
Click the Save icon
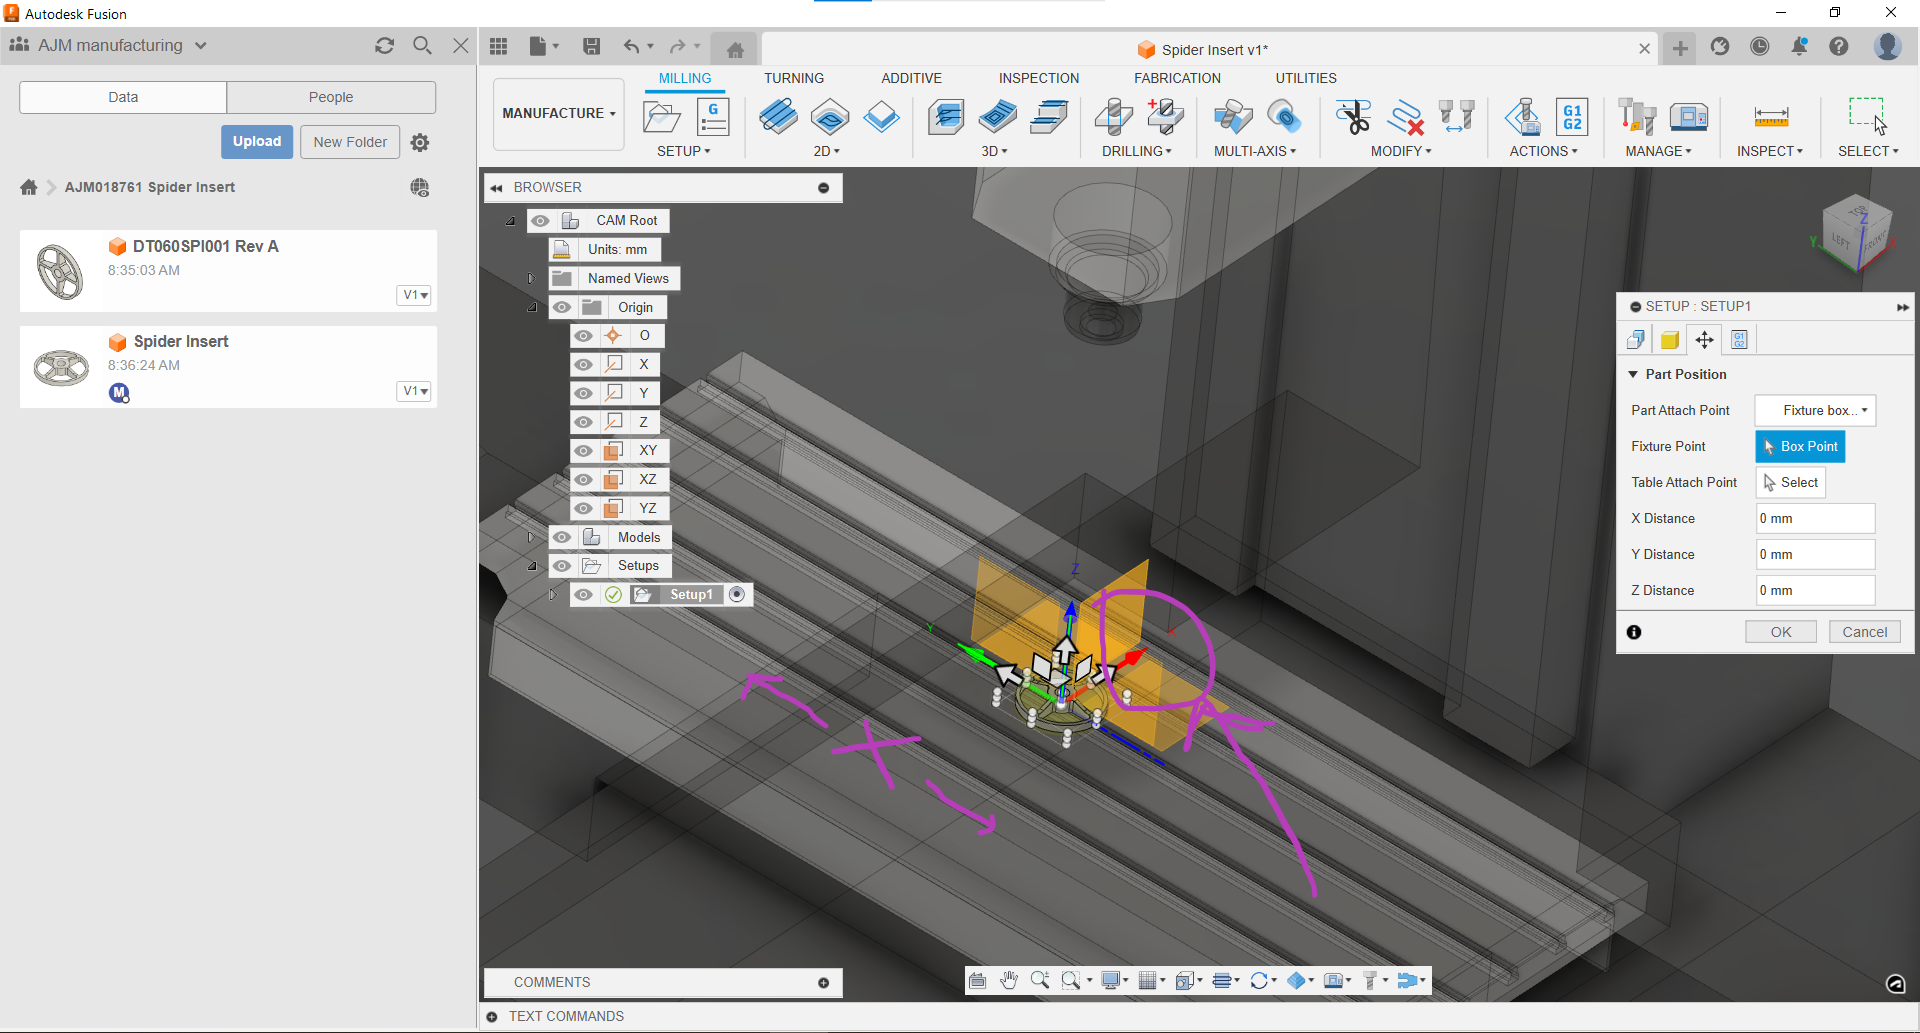click(592, 46)
